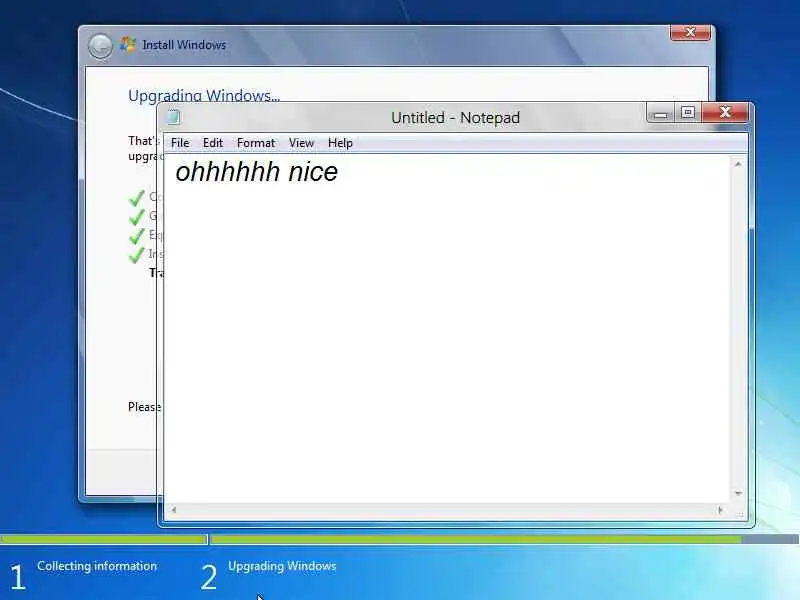800x600 pixels.
Task: Click the 'Untitled - Notepad' title text
Action: click(455, 118)
